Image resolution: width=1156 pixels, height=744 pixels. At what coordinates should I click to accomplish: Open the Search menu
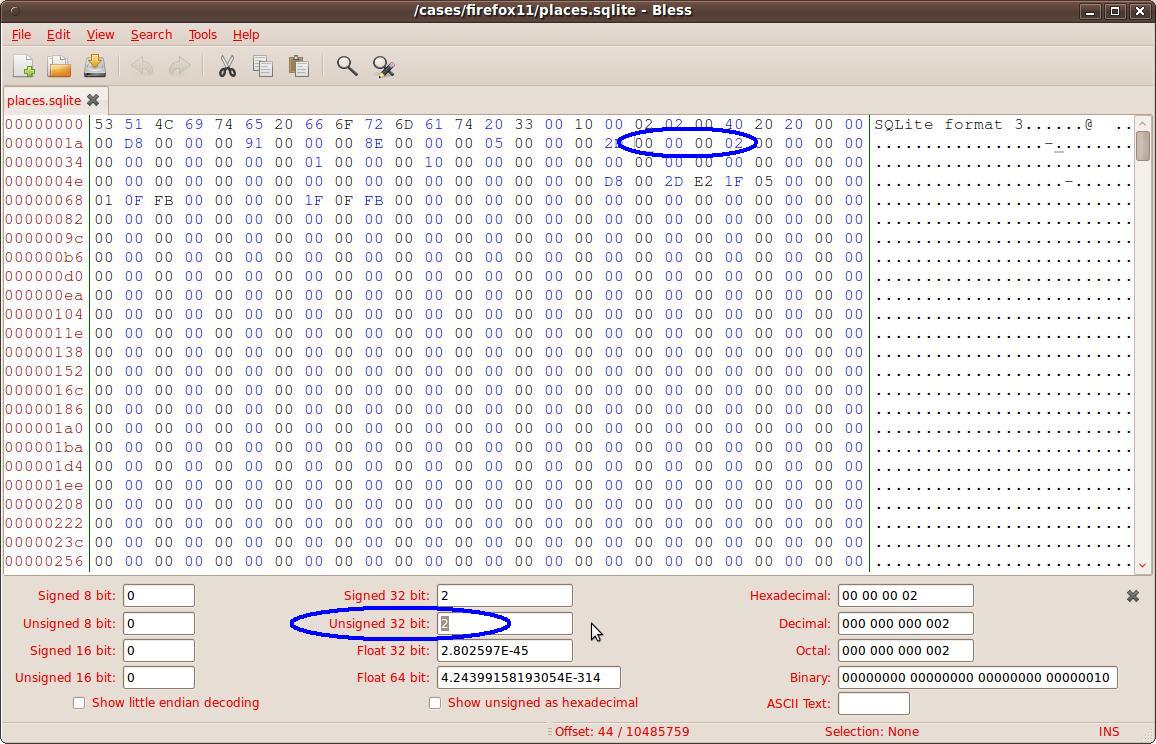pos(151,35)
